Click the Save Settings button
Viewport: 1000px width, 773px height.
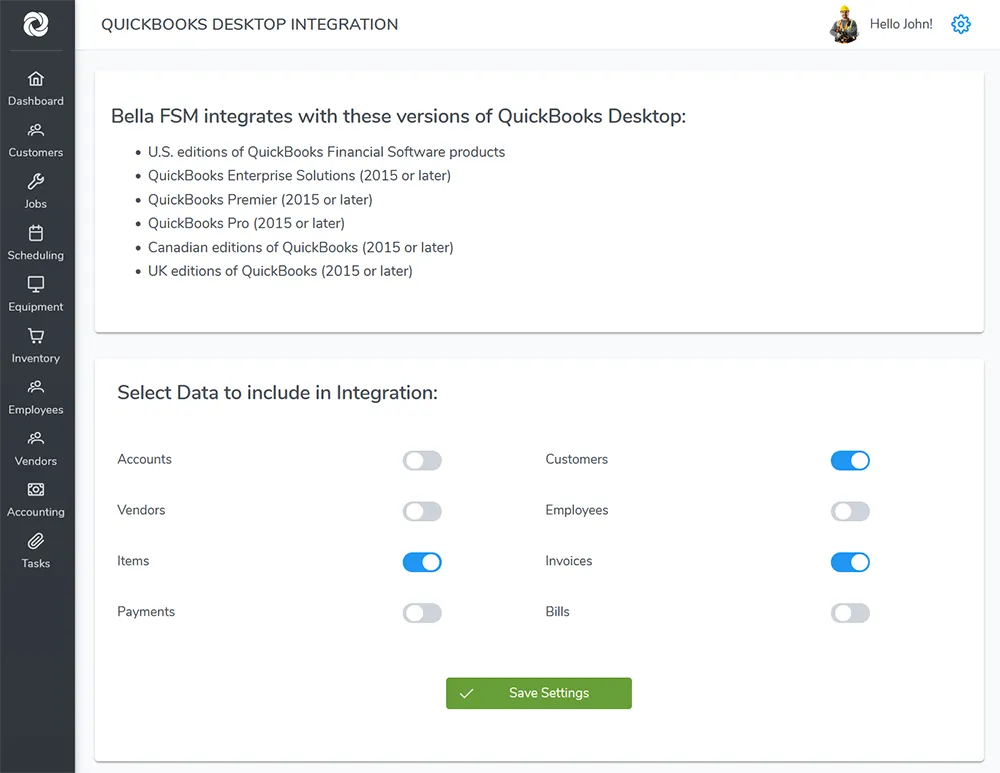click(539, 693)
